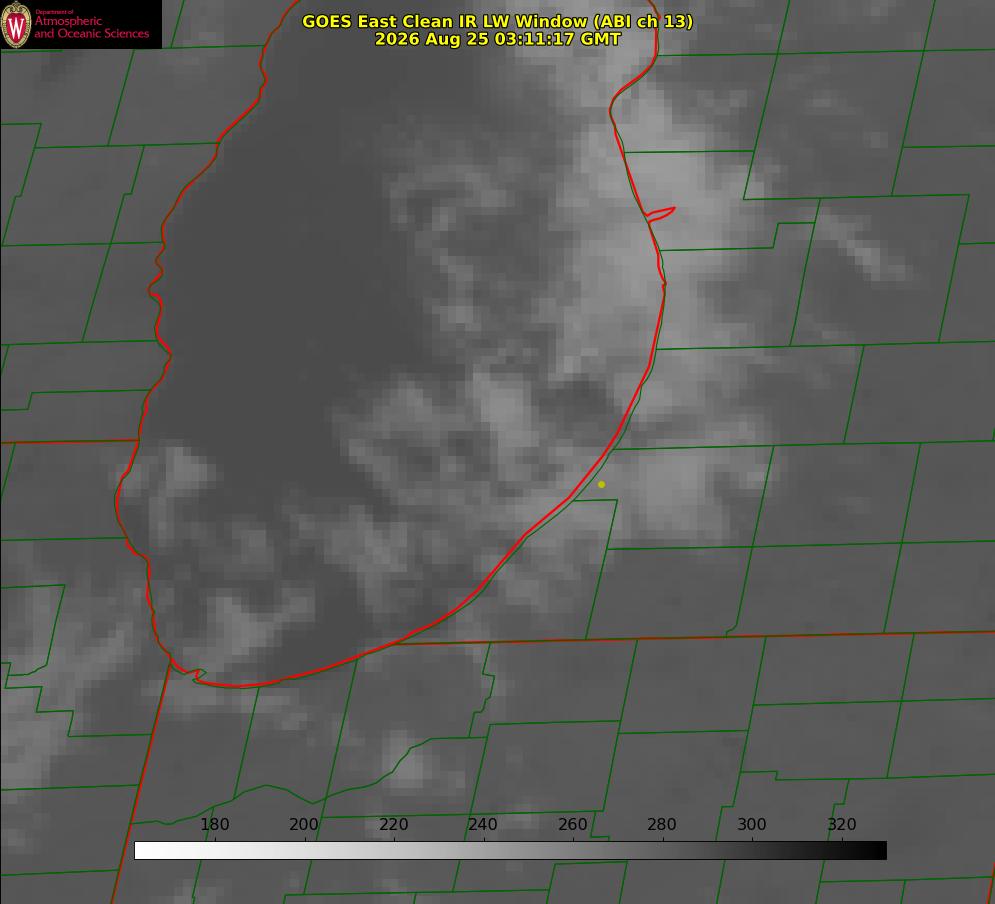
Task: Click the GOES East Clean IR title
Action: 498,21
